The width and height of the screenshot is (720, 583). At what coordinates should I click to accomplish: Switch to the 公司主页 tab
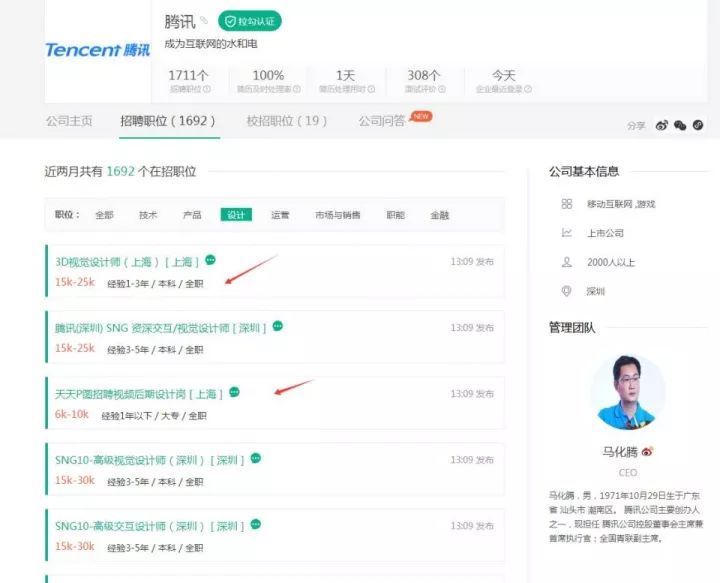click(69, 121)
